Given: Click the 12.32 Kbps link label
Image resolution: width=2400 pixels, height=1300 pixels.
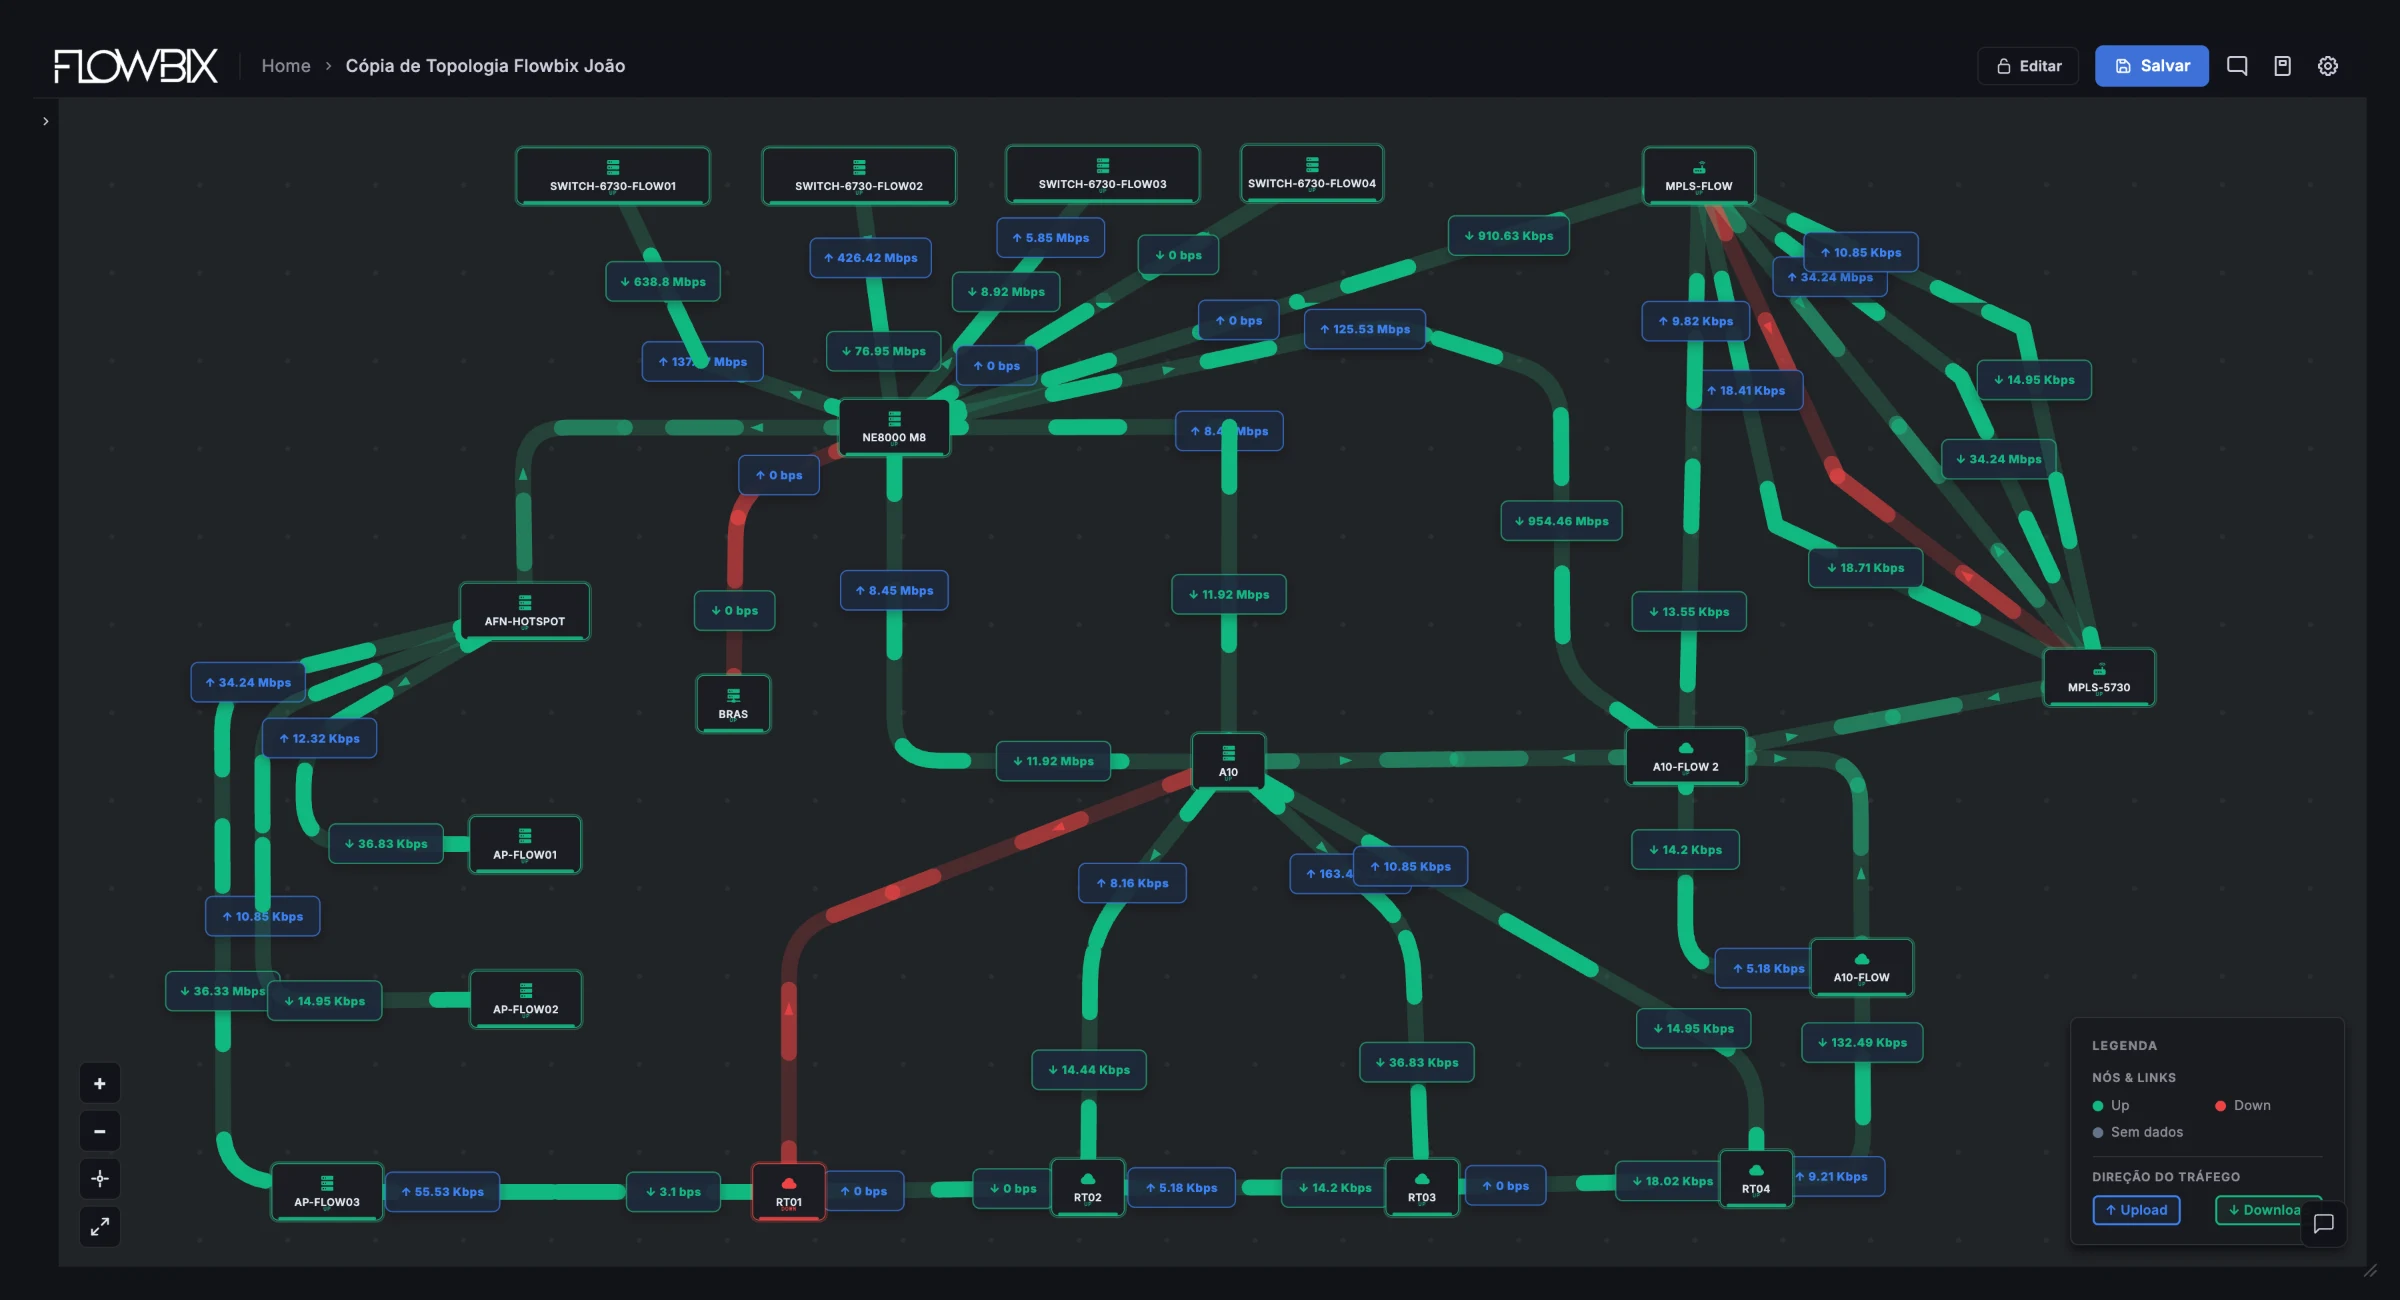Looking at the screenshot, I should 320,739.
